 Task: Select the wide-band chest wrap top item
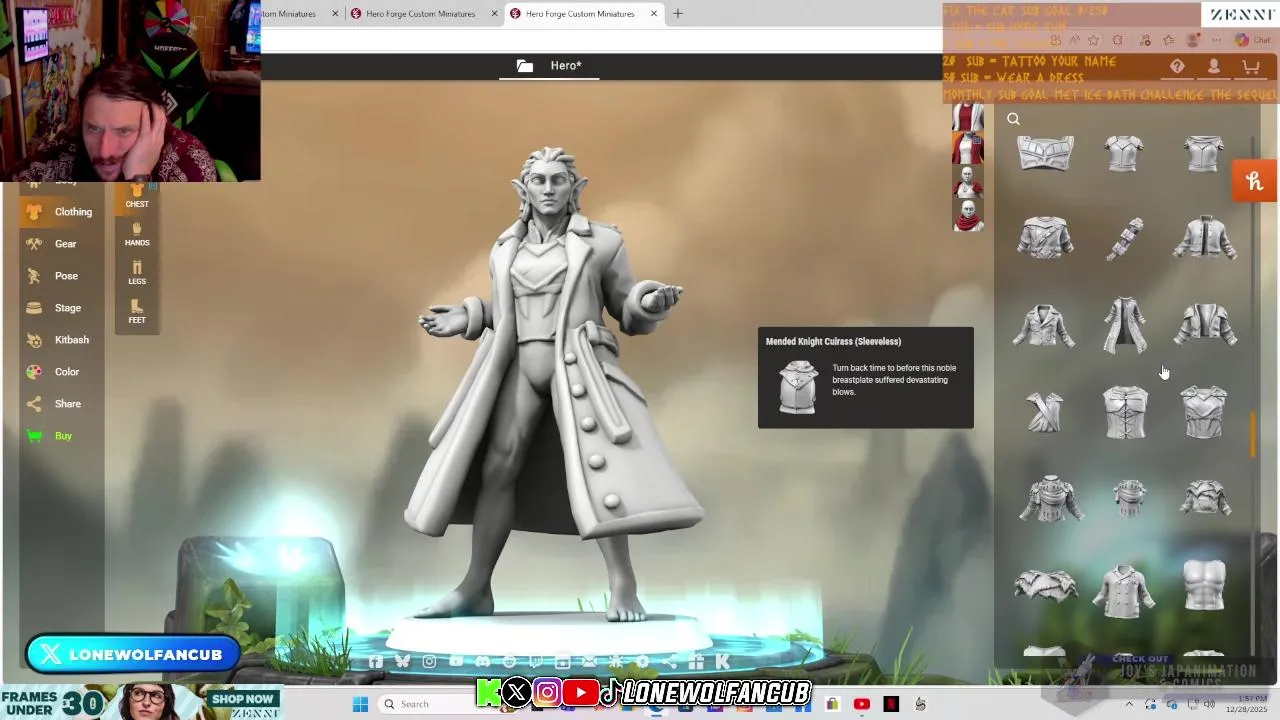[x=1045, y=154]
